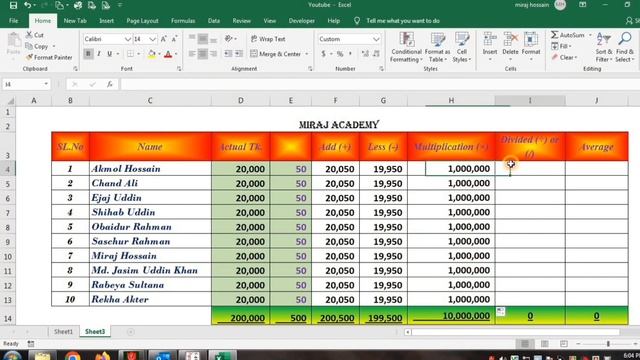
Task: Switch to Sheet1 tab
Action: coord(63,331)
